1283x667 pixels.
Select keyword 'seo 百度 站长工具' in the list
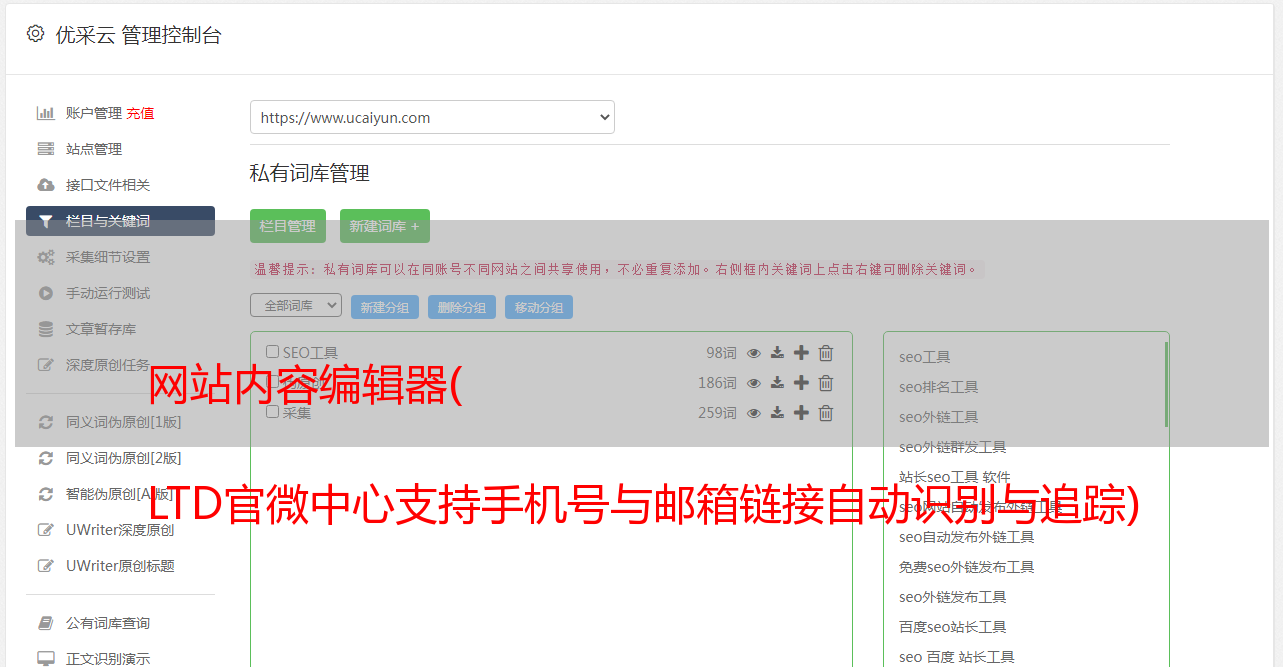[957, 657]
